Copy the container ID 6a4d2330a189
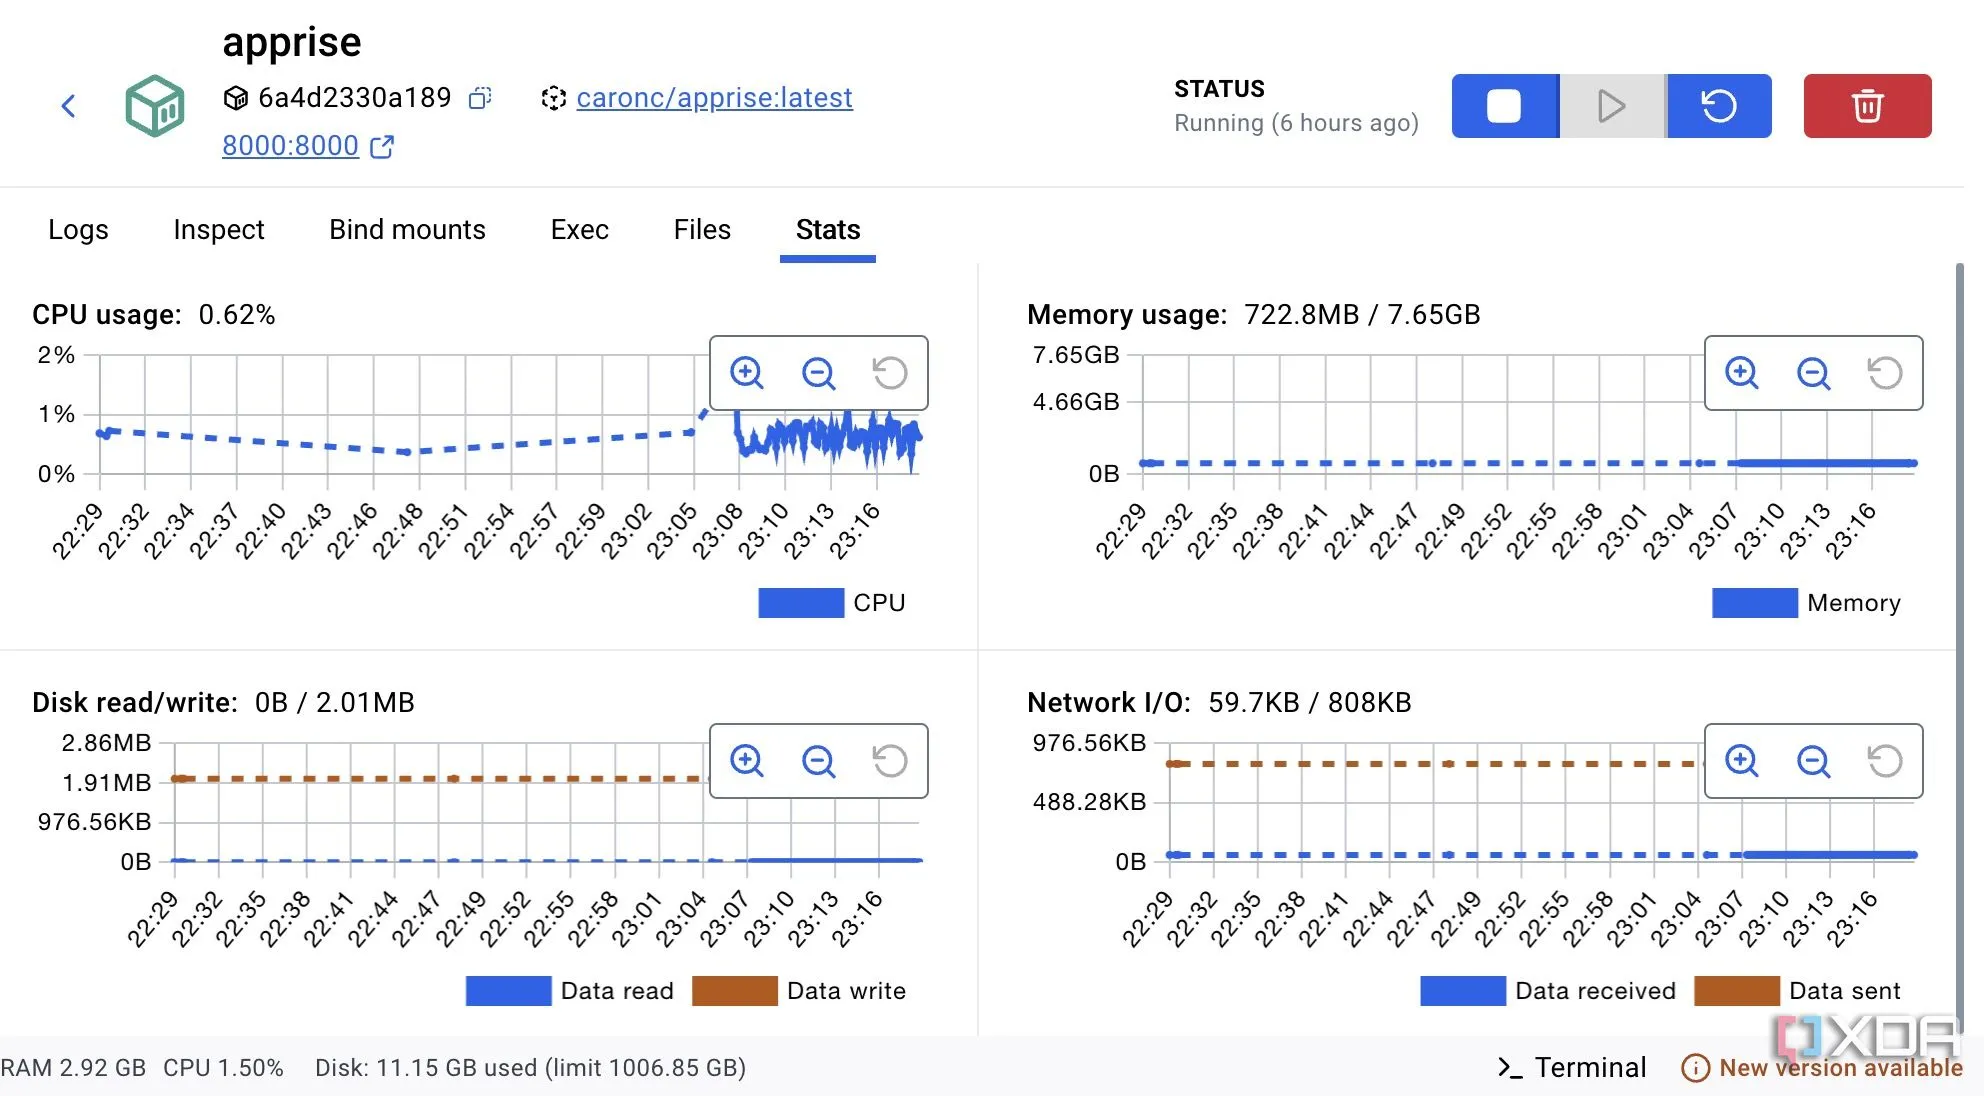 (x=481, y=98)
